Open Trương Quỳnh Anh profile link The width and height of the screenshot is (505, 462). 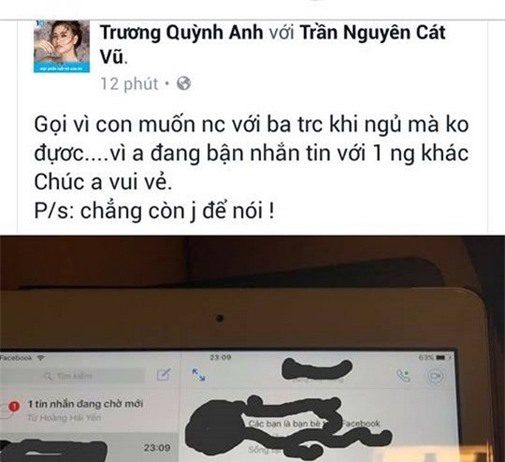pyautogui.click(x=181, y=33)
